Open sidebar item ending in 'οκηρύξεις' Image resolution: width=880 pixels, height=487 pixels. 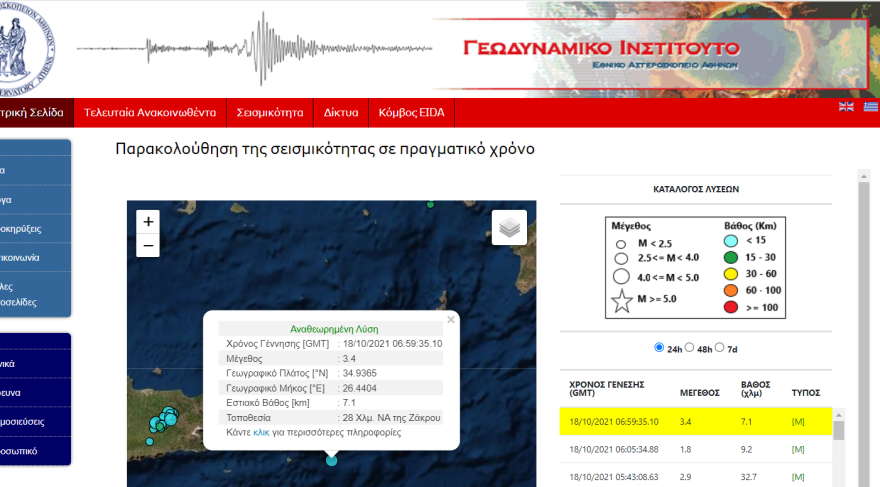coord(35,229)
